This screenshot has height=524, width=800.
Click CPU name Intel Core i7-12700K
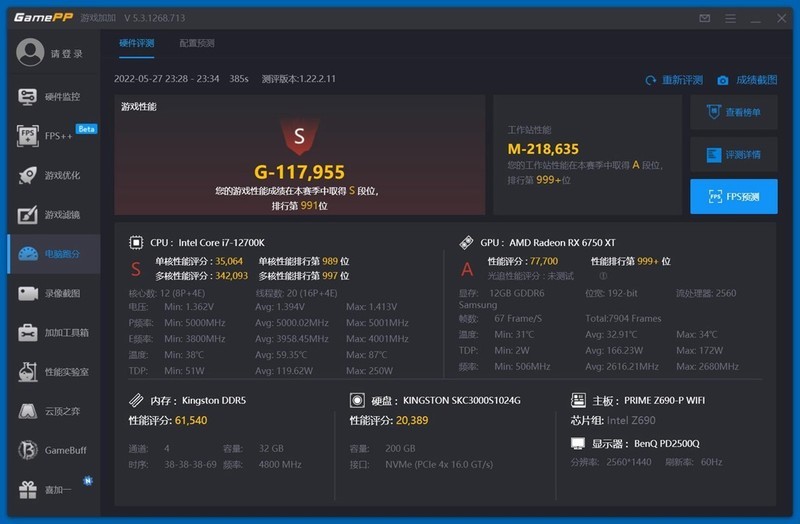pyautogui.click(x=221, y=242)
